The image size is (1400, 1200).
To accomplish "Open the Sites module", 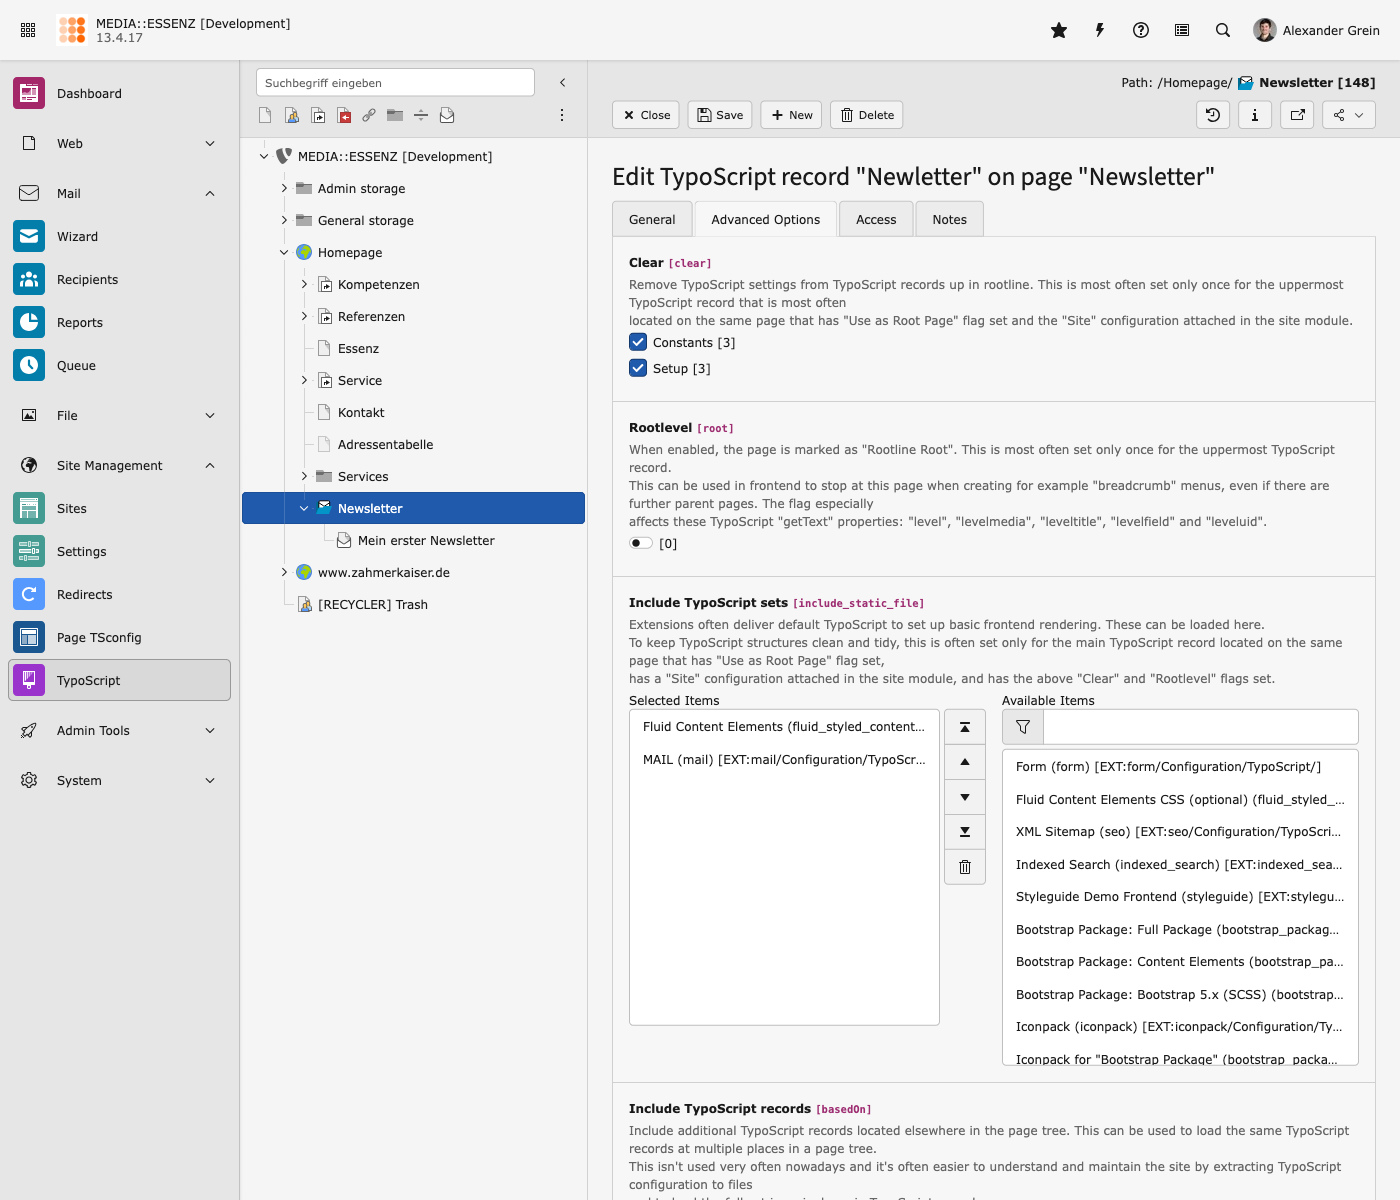I will [x=119, y=508].
